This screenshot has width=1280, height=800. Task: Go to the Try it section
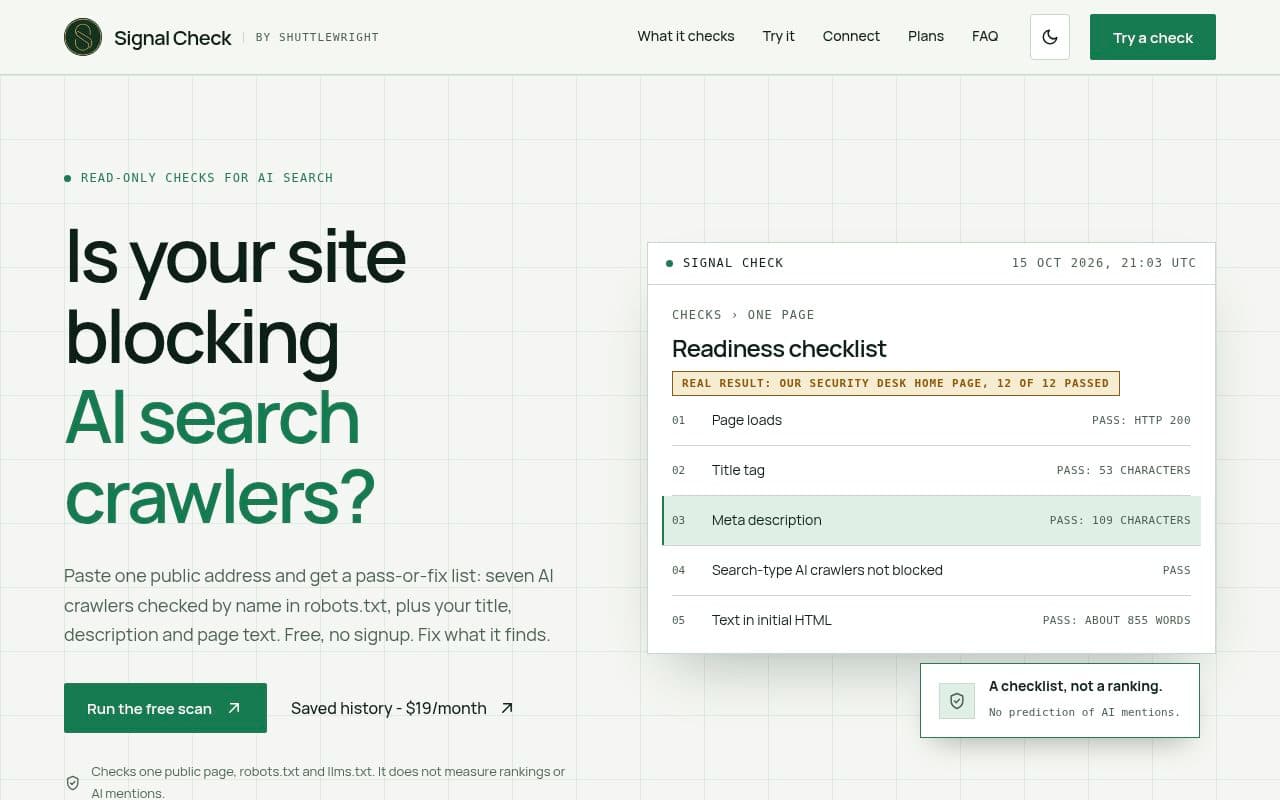coord(779,36)
